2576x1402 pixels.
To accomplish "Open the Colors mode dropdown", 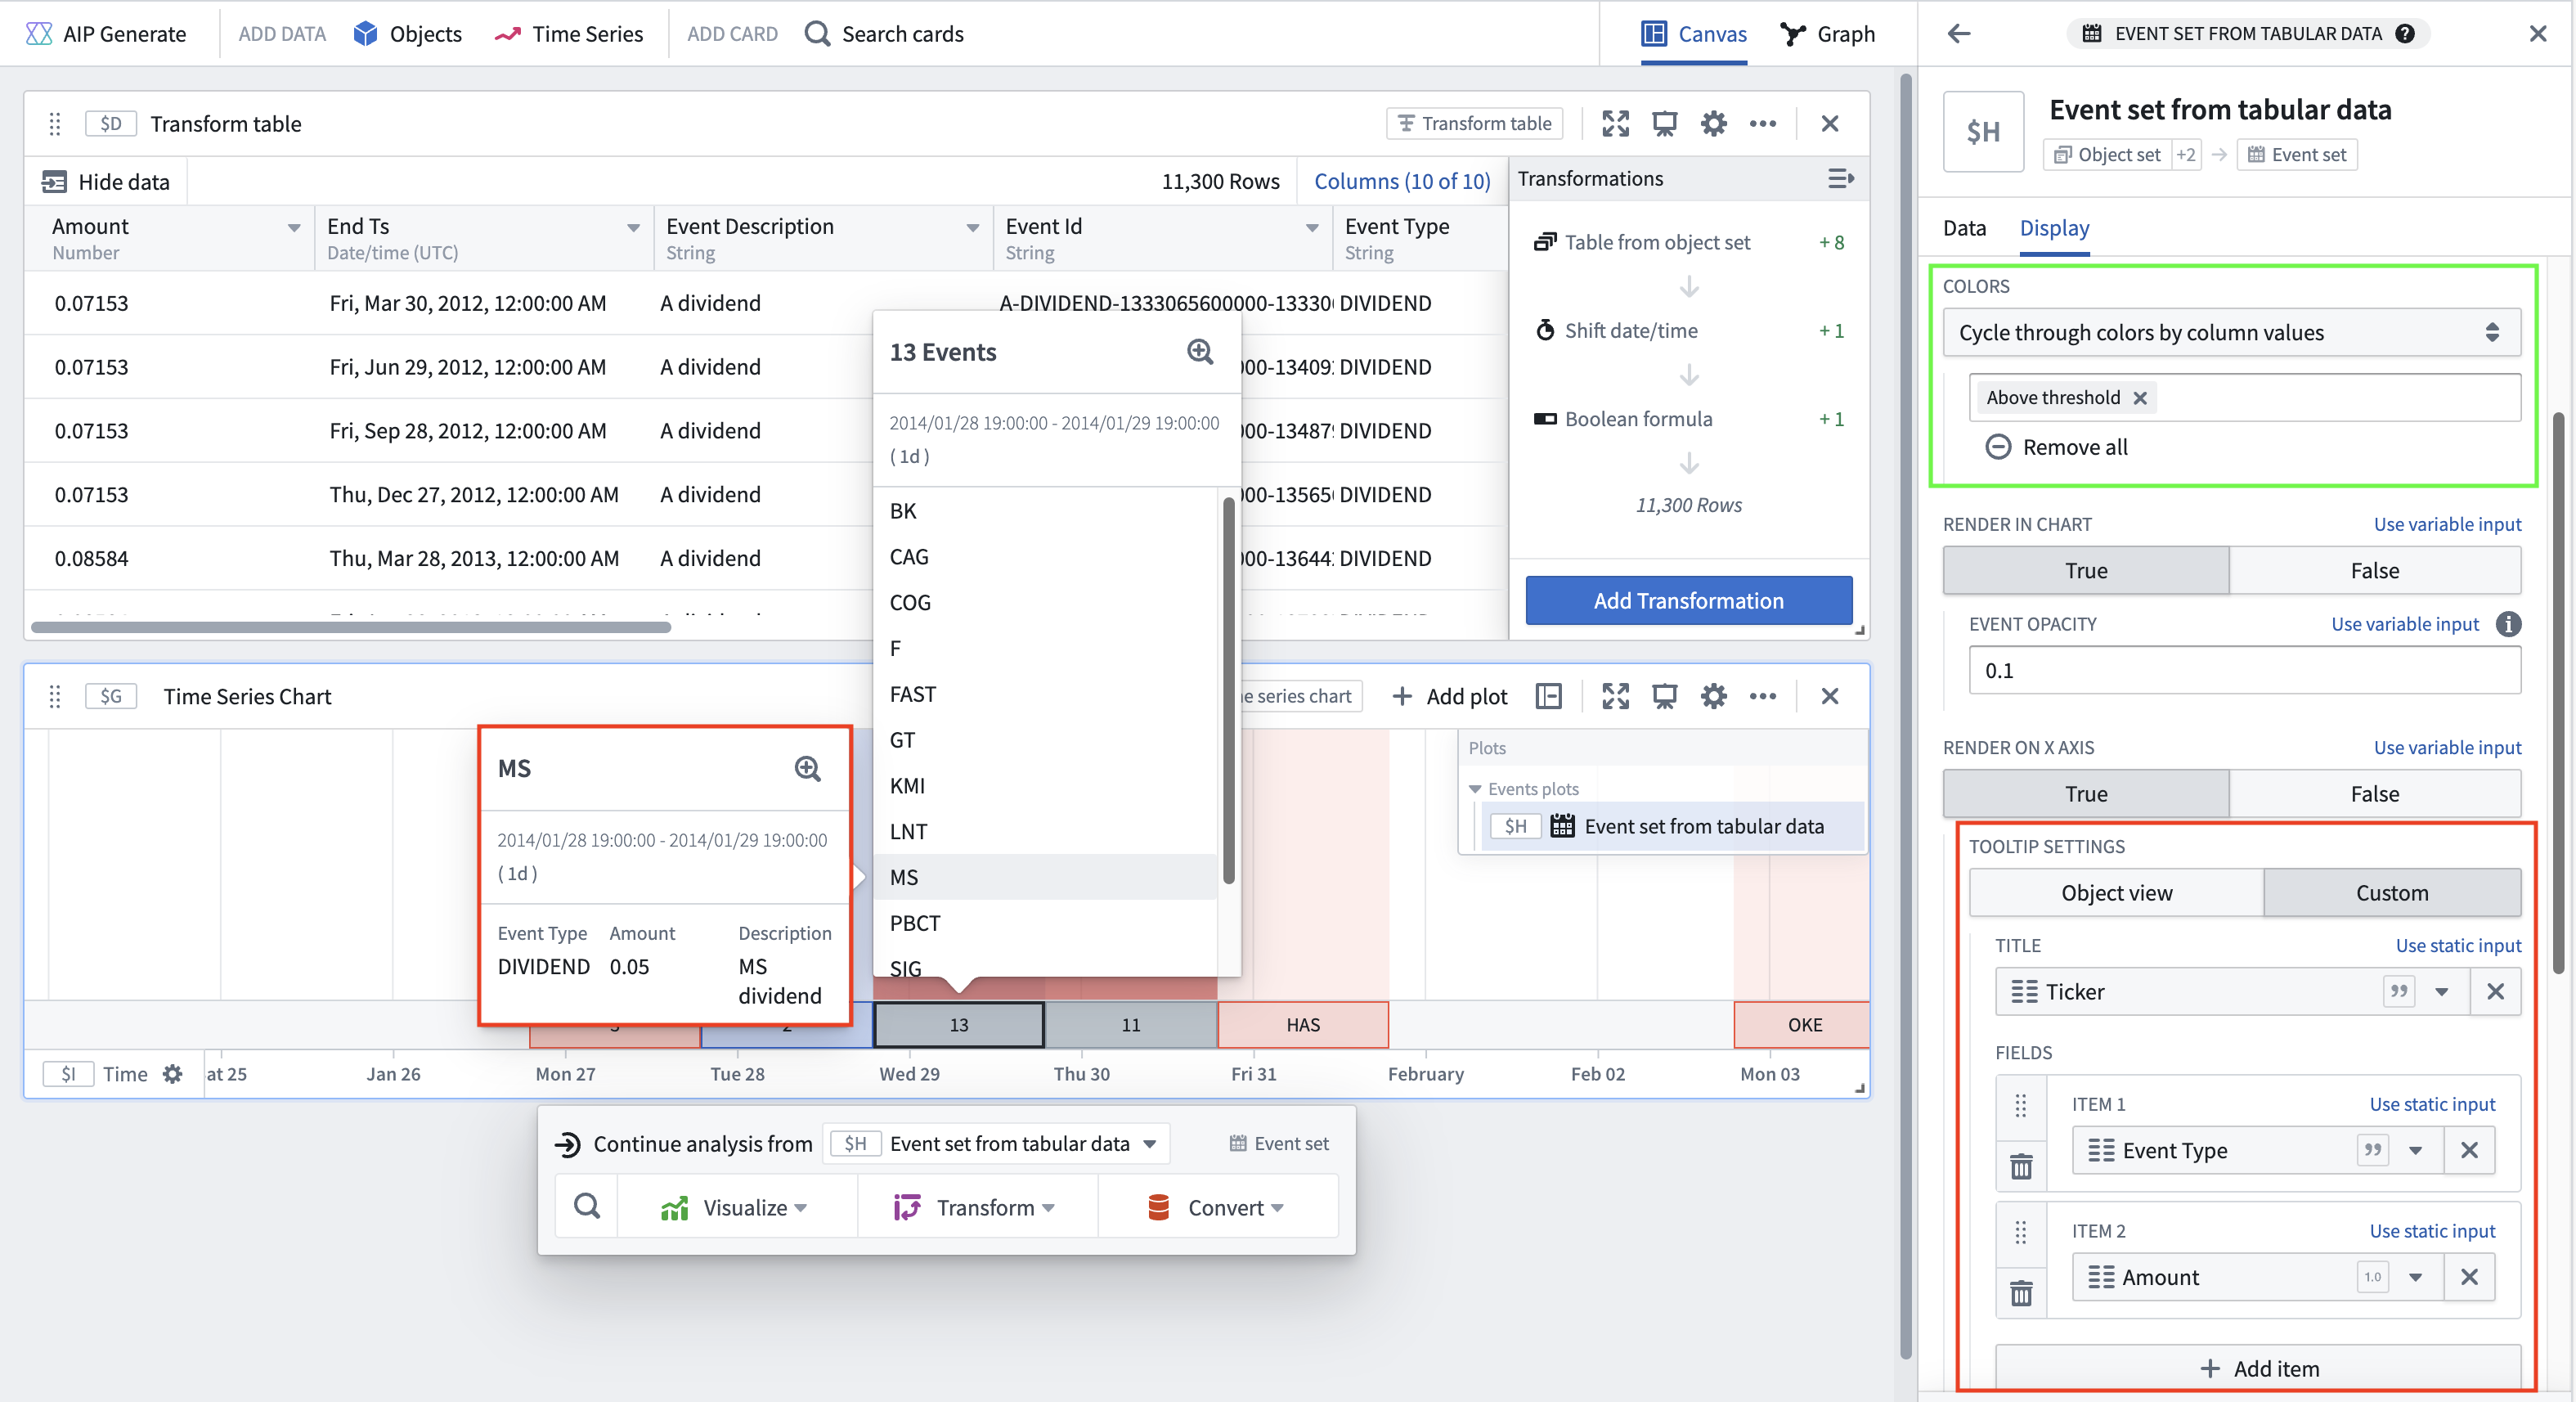I will [x=2231, y=332].
